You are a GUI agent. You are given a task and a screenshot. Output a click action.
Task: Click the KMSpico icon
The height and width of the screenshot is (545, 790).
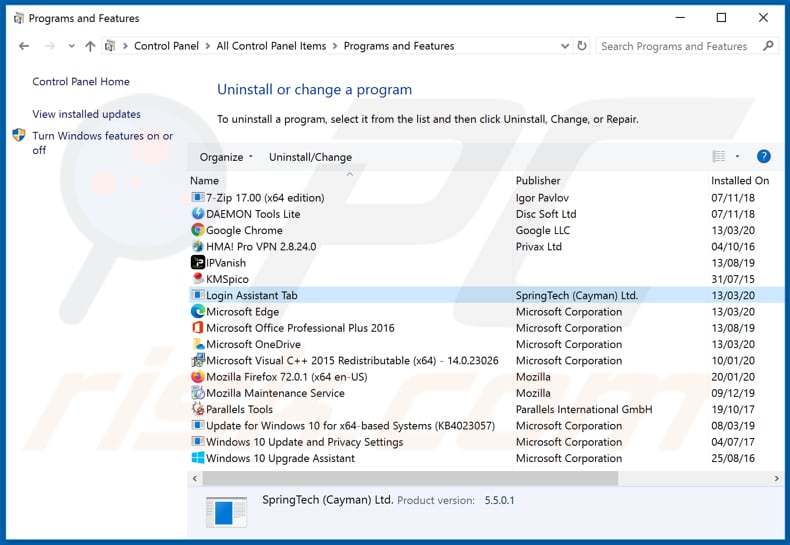(198, 279)
